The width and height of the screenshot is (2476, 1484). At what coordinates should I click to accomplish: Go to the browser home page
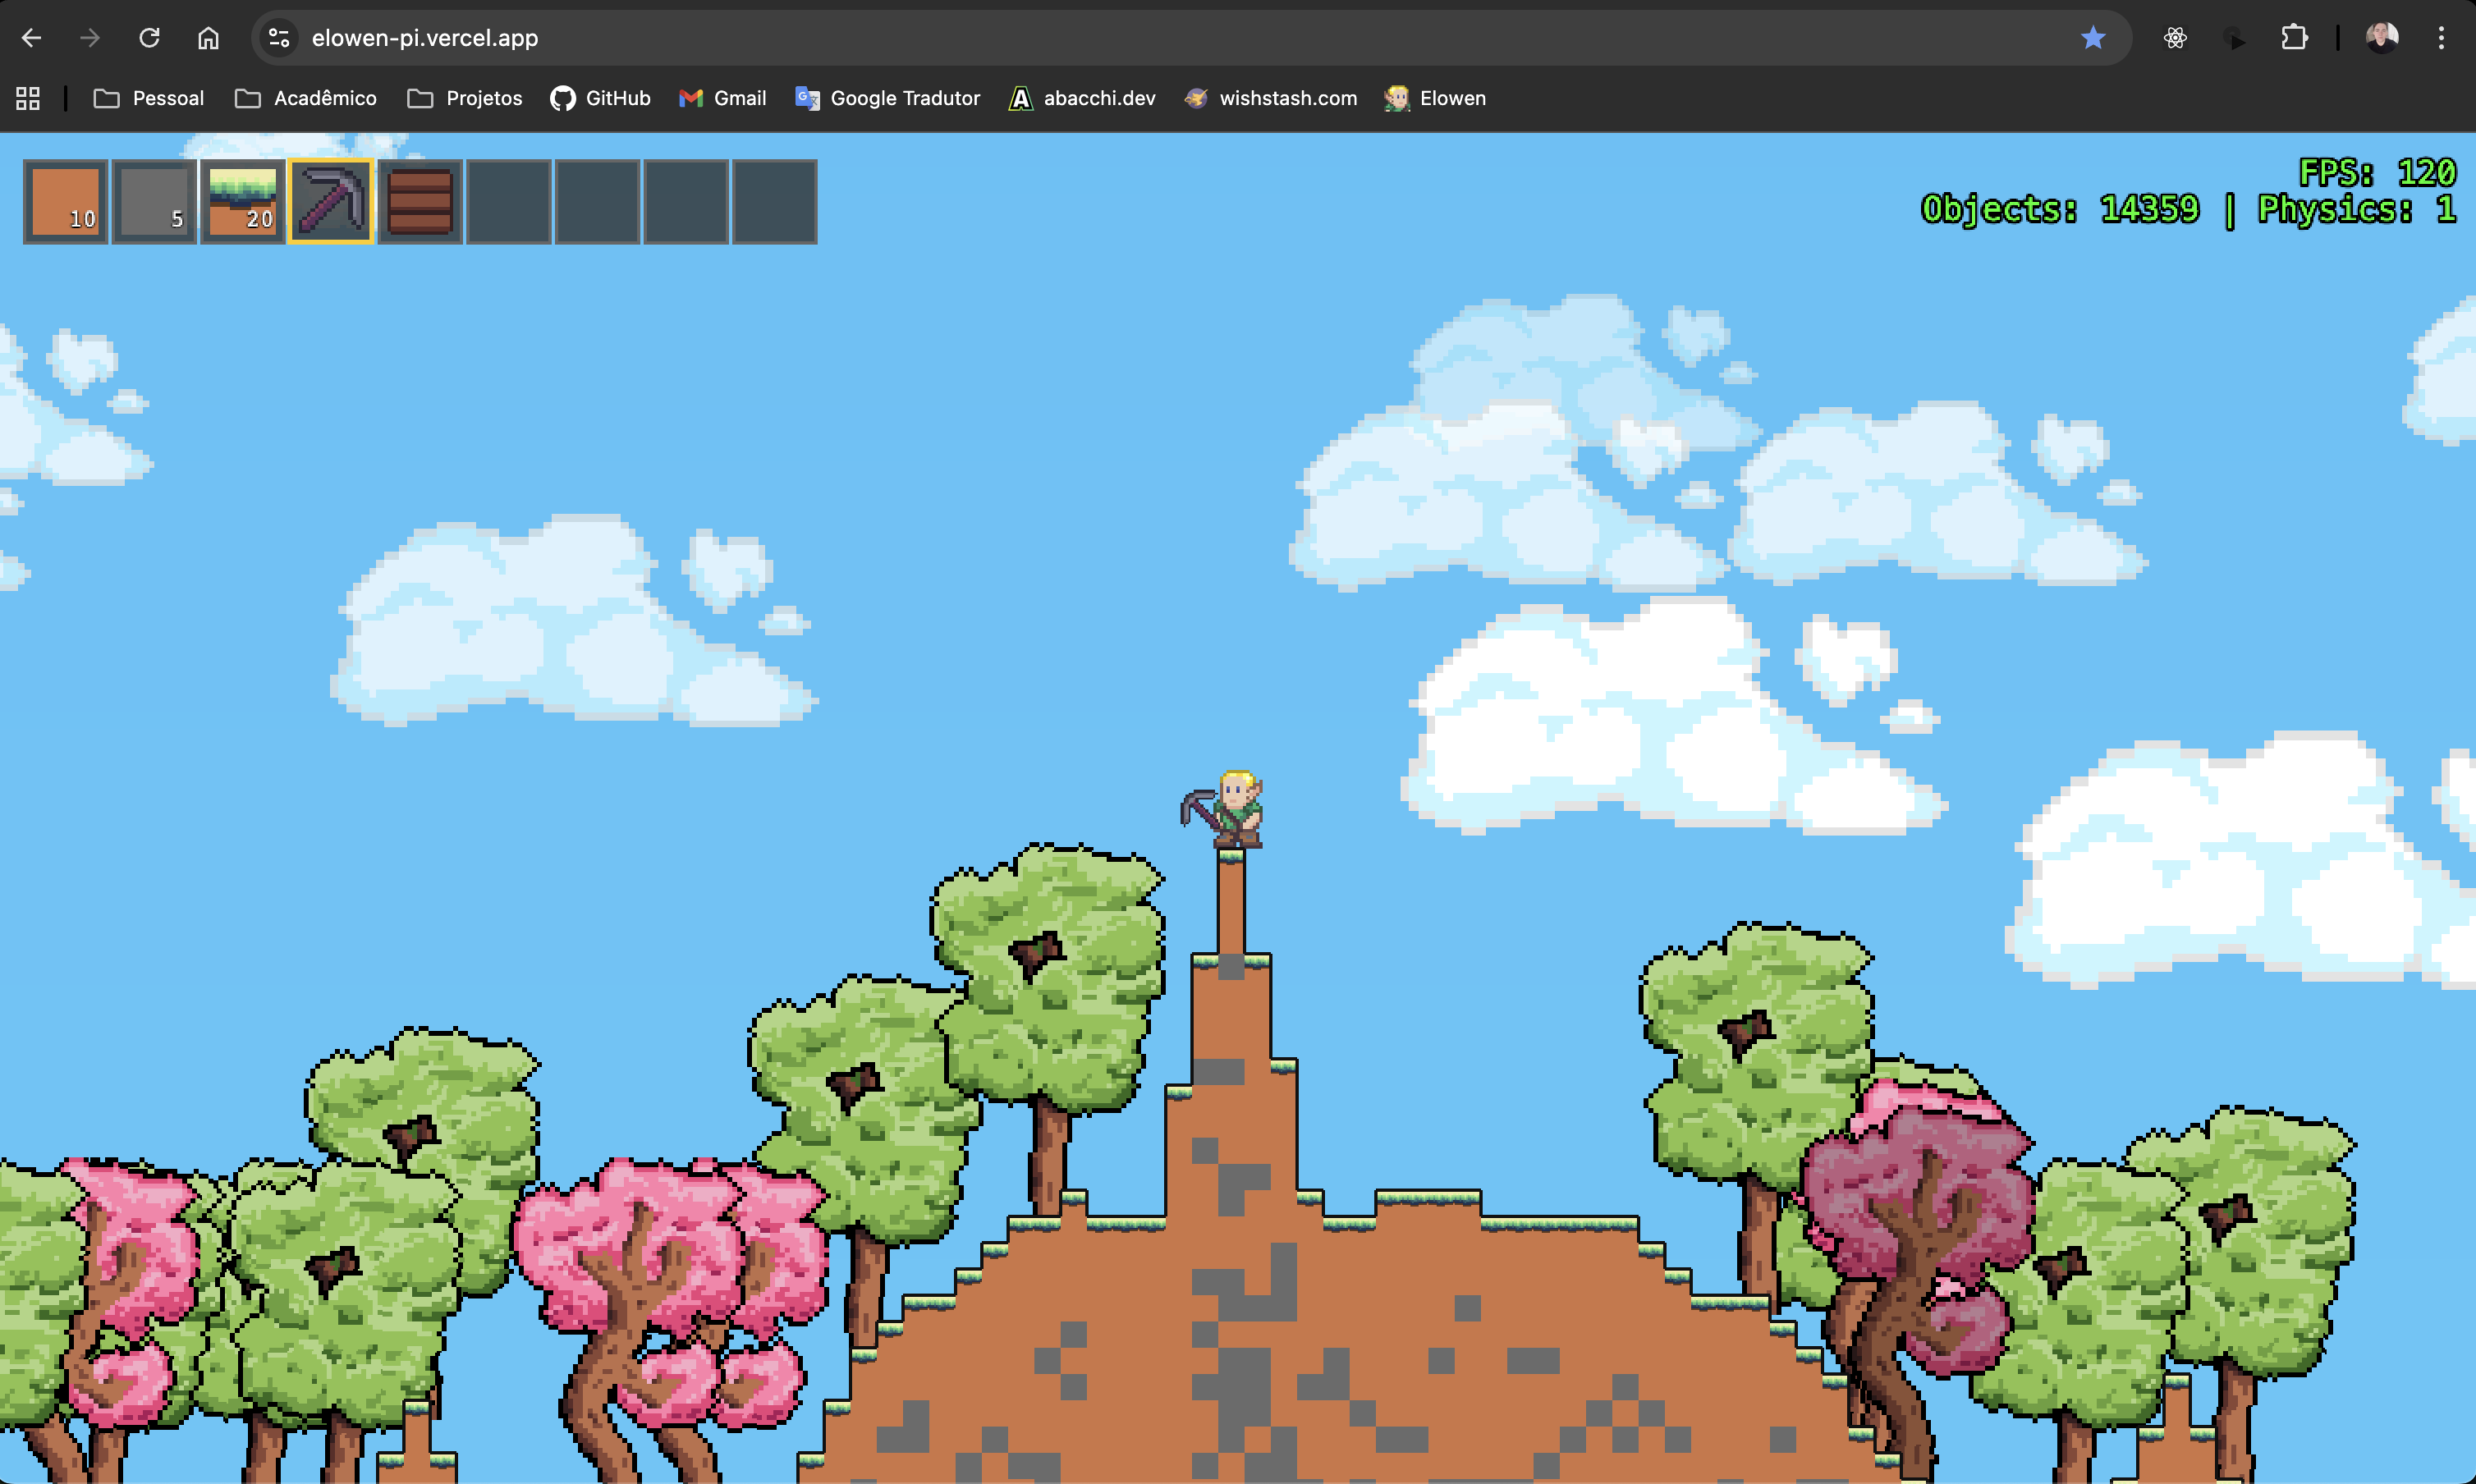(x=208, y=38)
